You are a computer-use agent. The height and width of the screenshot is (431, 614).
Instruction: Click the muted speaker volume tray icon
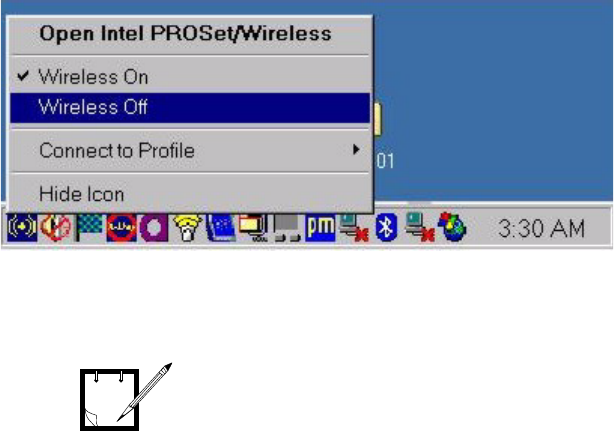(x=56, y=227)
